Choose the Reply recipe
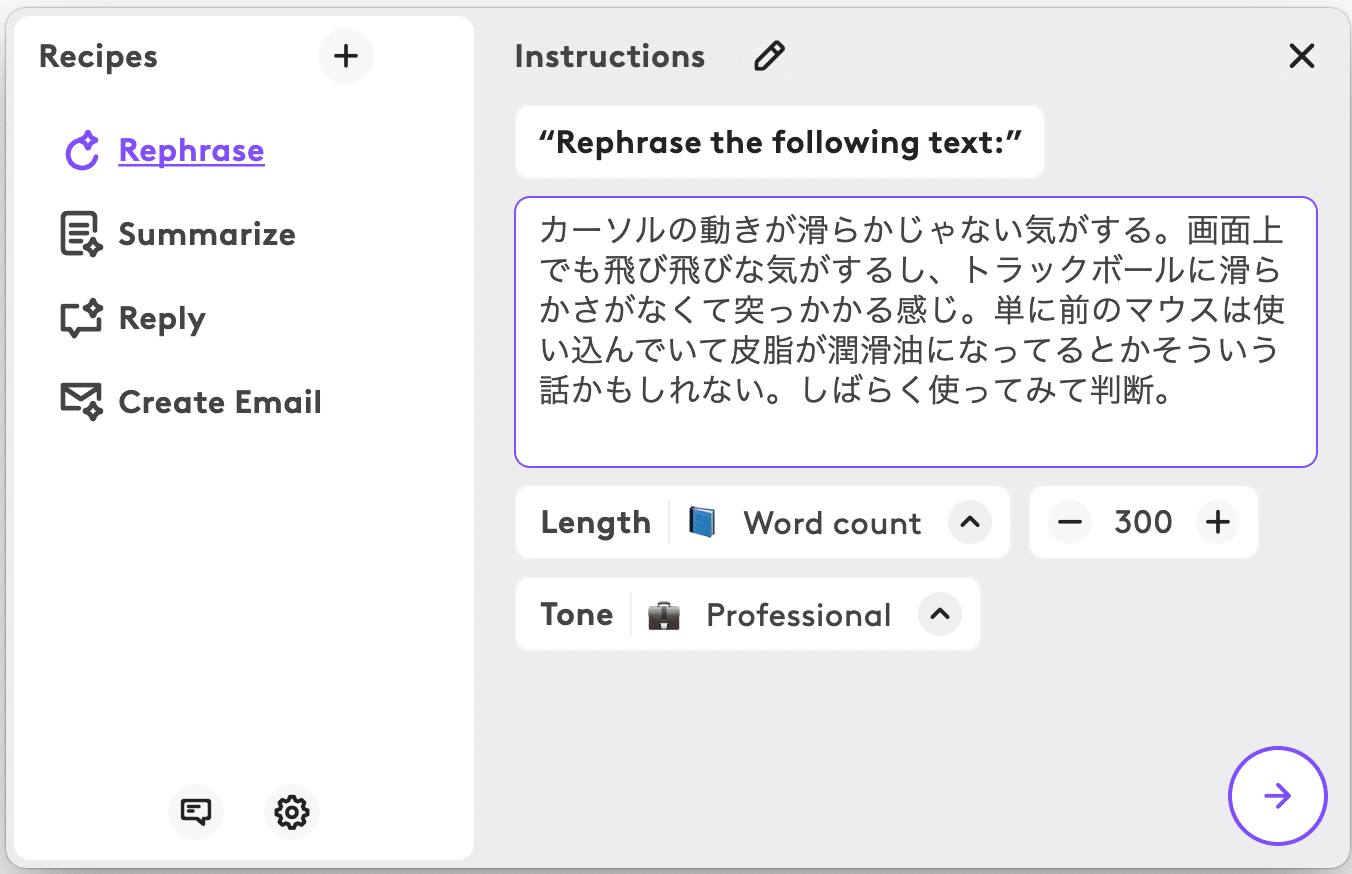The image size is (1352, 874). tap(162, 319)
